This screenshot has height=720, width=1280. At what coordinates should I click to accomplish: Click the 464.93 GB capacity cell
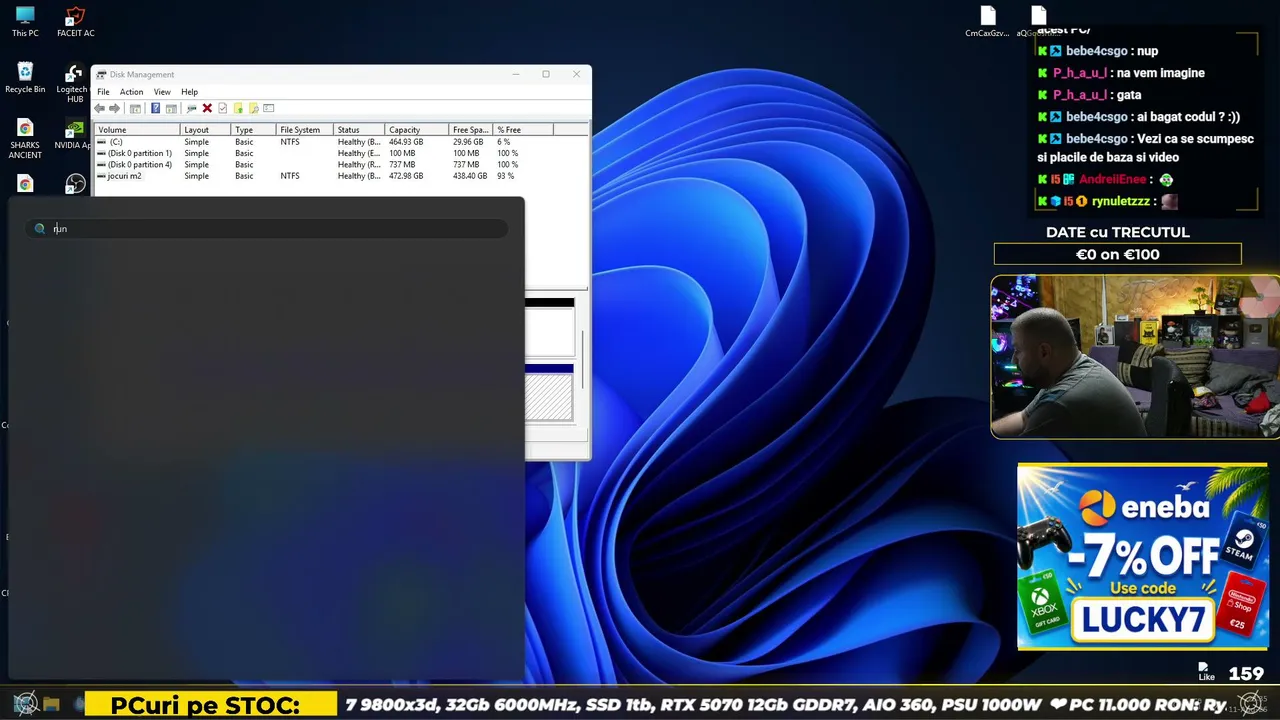pos(406,142)
